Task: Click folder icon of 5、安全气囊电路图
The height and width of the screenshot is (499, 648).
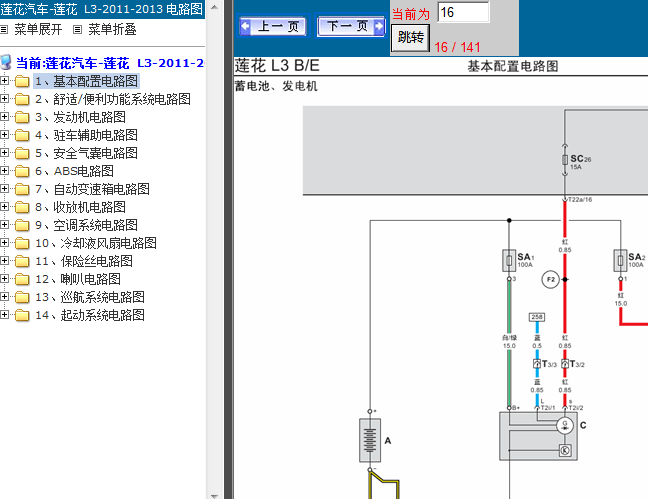Action: [22, 153]
